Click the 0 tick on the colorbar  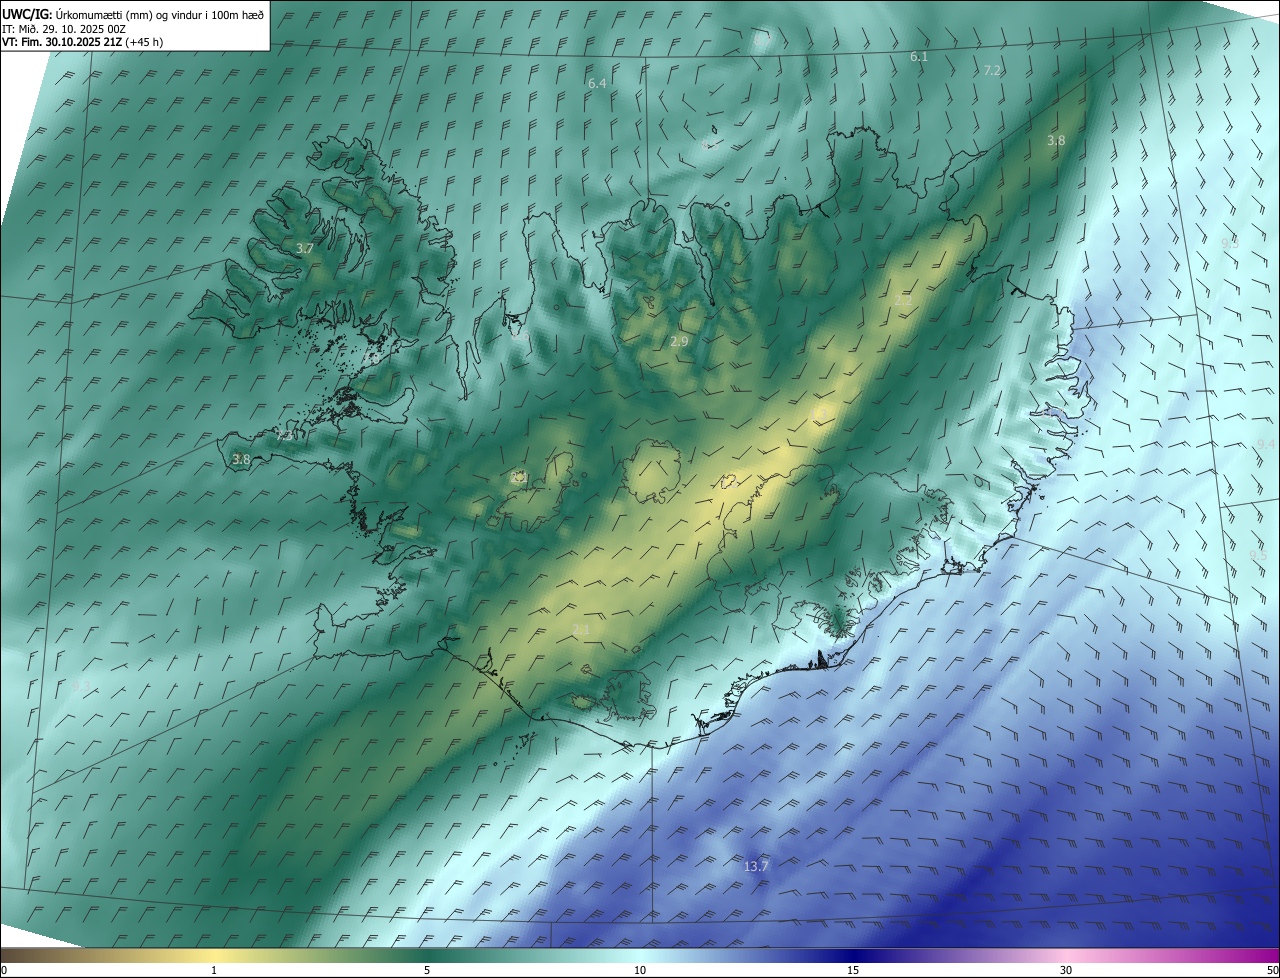click(4, 970)
